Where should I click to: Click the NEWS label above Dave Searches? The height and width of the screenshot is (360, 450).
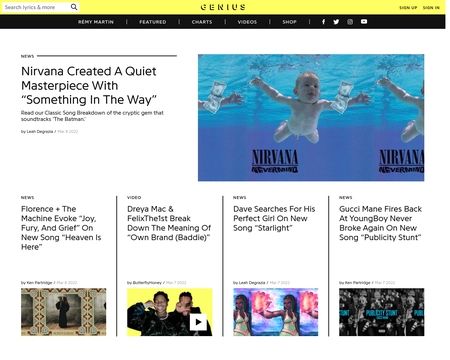click(x=239, y=198)
